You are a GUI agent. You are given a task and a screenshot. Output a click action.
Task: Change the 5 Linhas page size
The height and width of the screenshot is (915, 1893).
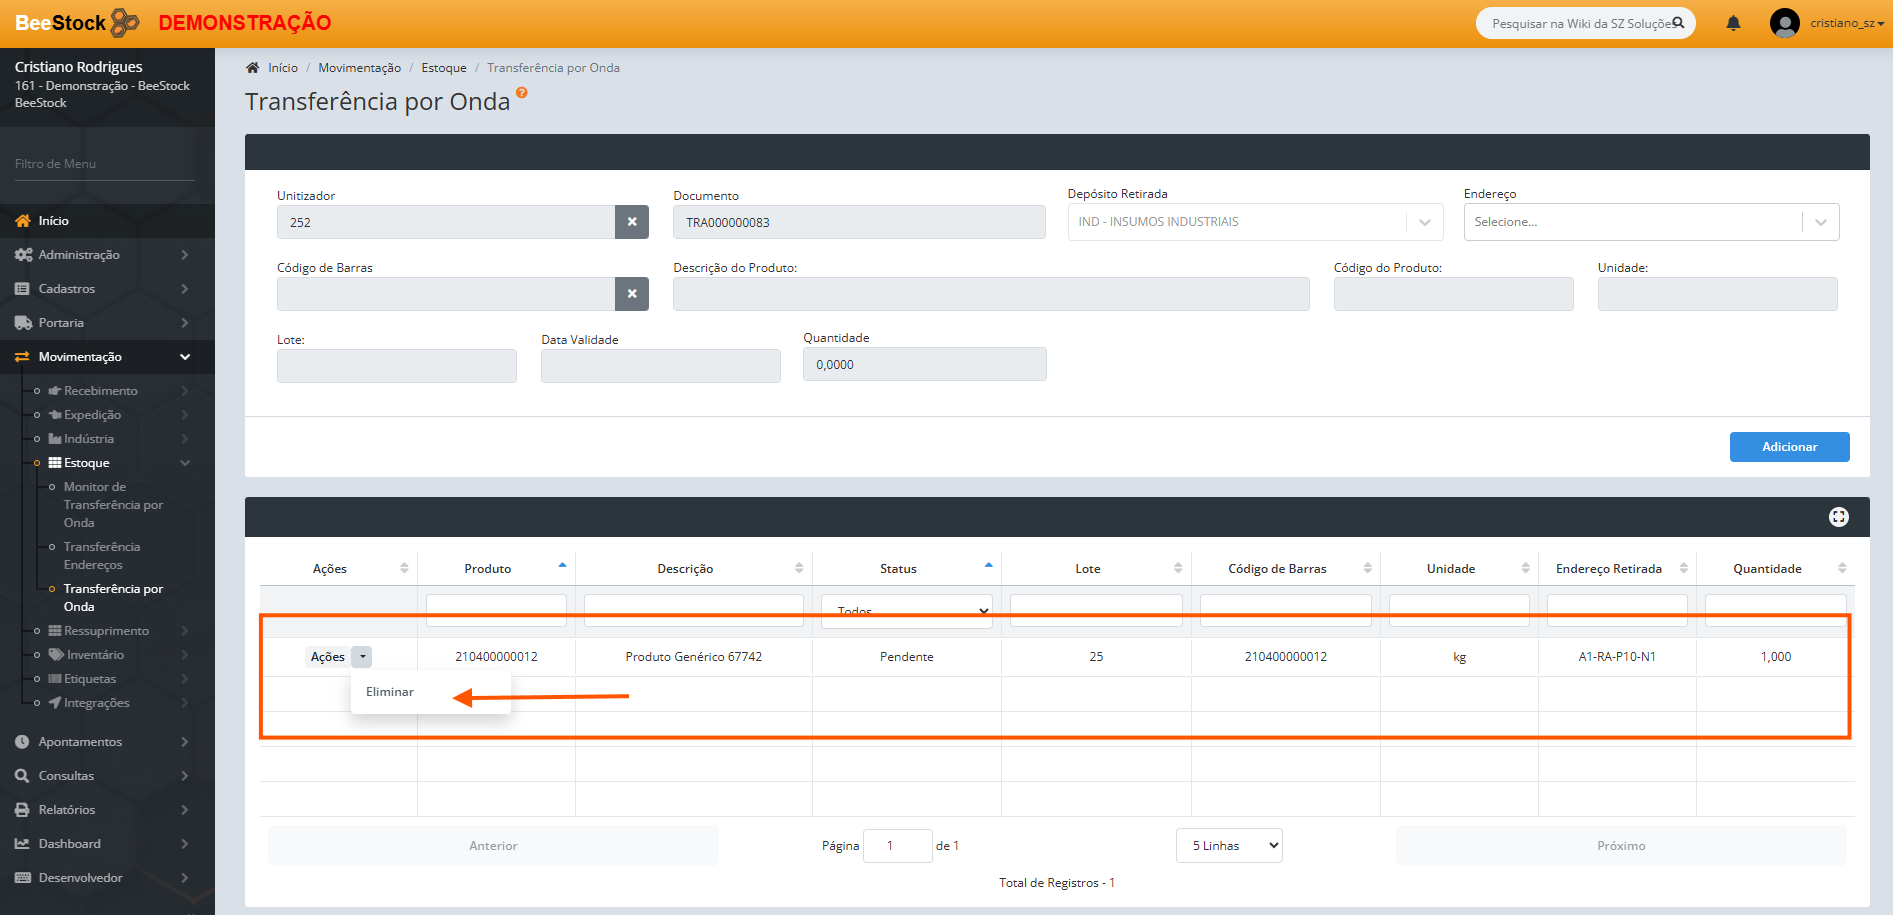pyautogui.click(x=1229, y=846)
